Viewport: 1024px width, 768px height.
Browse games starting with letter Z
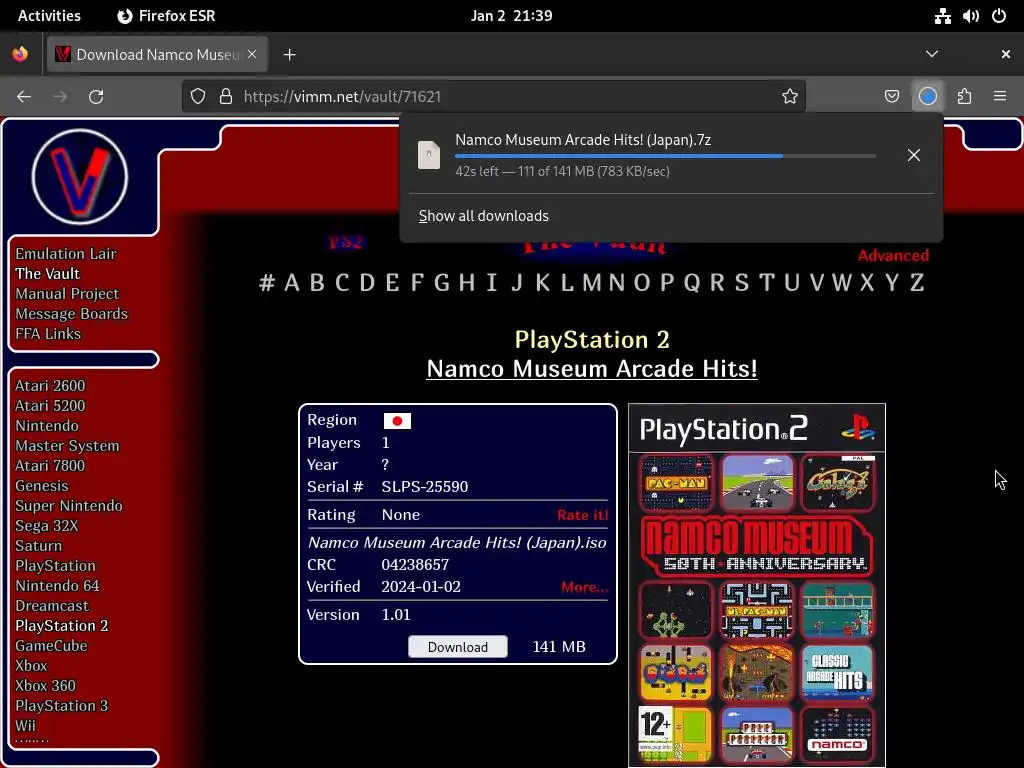pyautogui.click(x=917, y=283)
